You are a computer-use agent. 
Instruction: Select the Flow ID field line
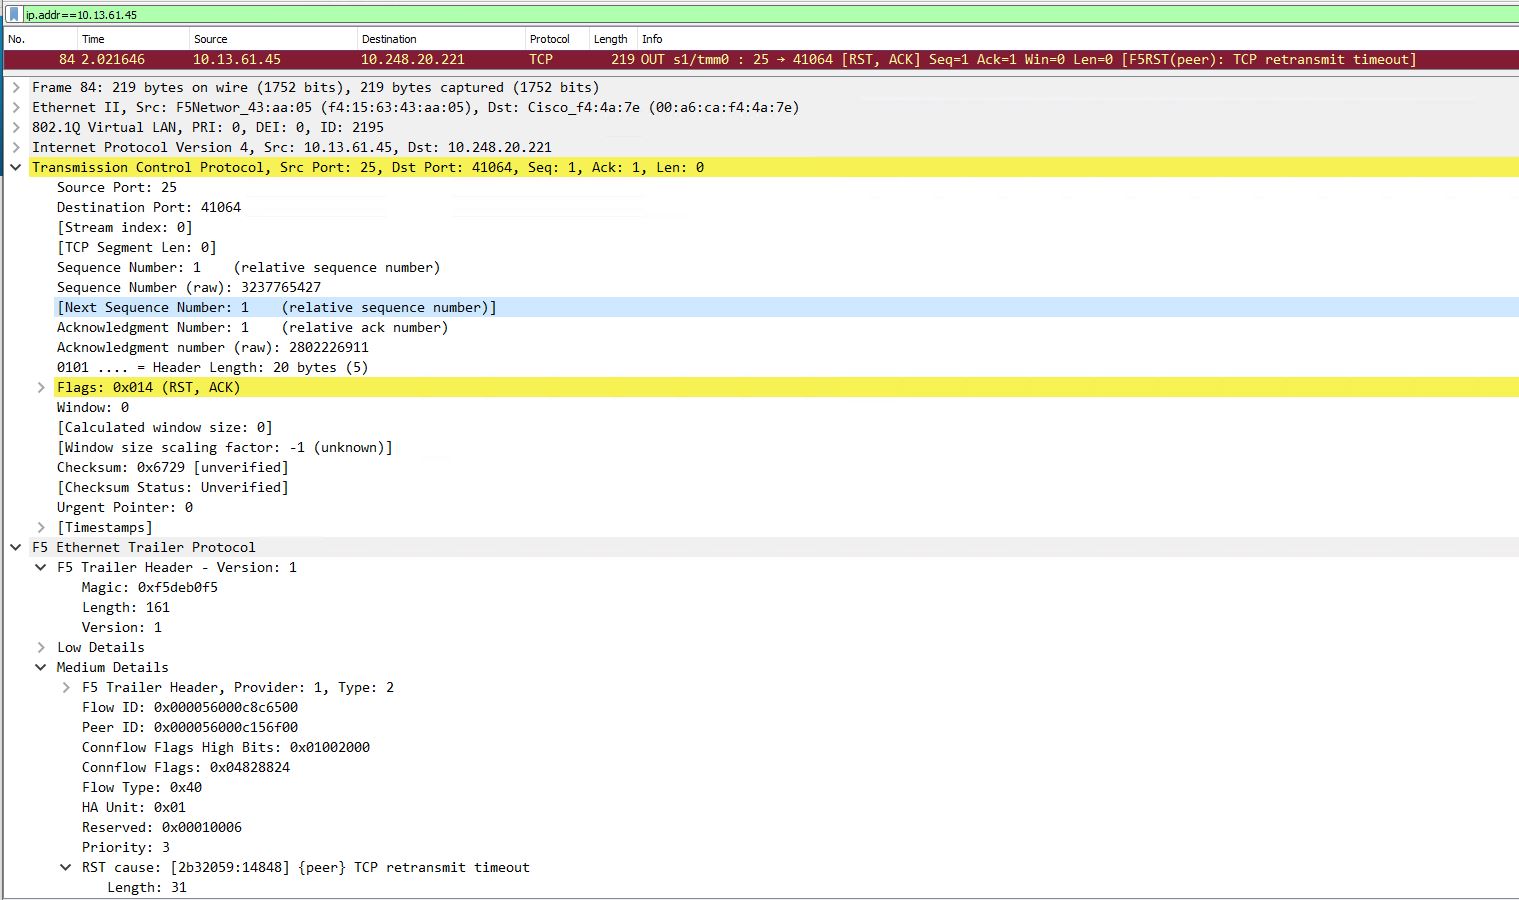[x=189, y=708]
